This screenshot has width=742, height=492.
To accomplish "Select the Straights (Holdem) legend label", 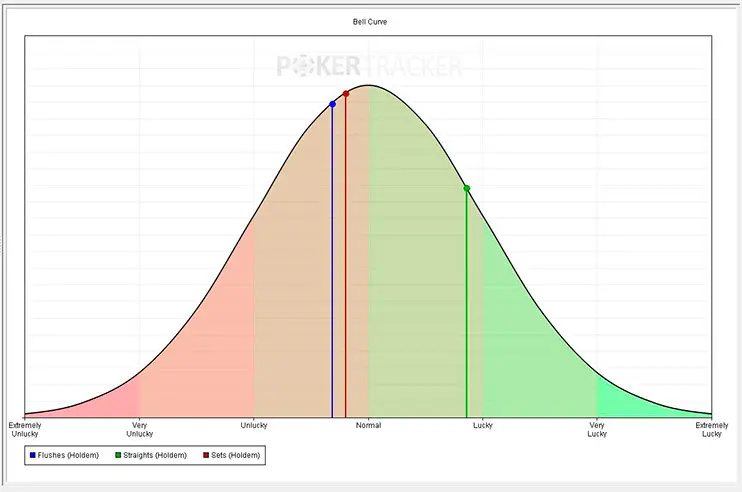I will pyautogui.click(x=155, y=455).
